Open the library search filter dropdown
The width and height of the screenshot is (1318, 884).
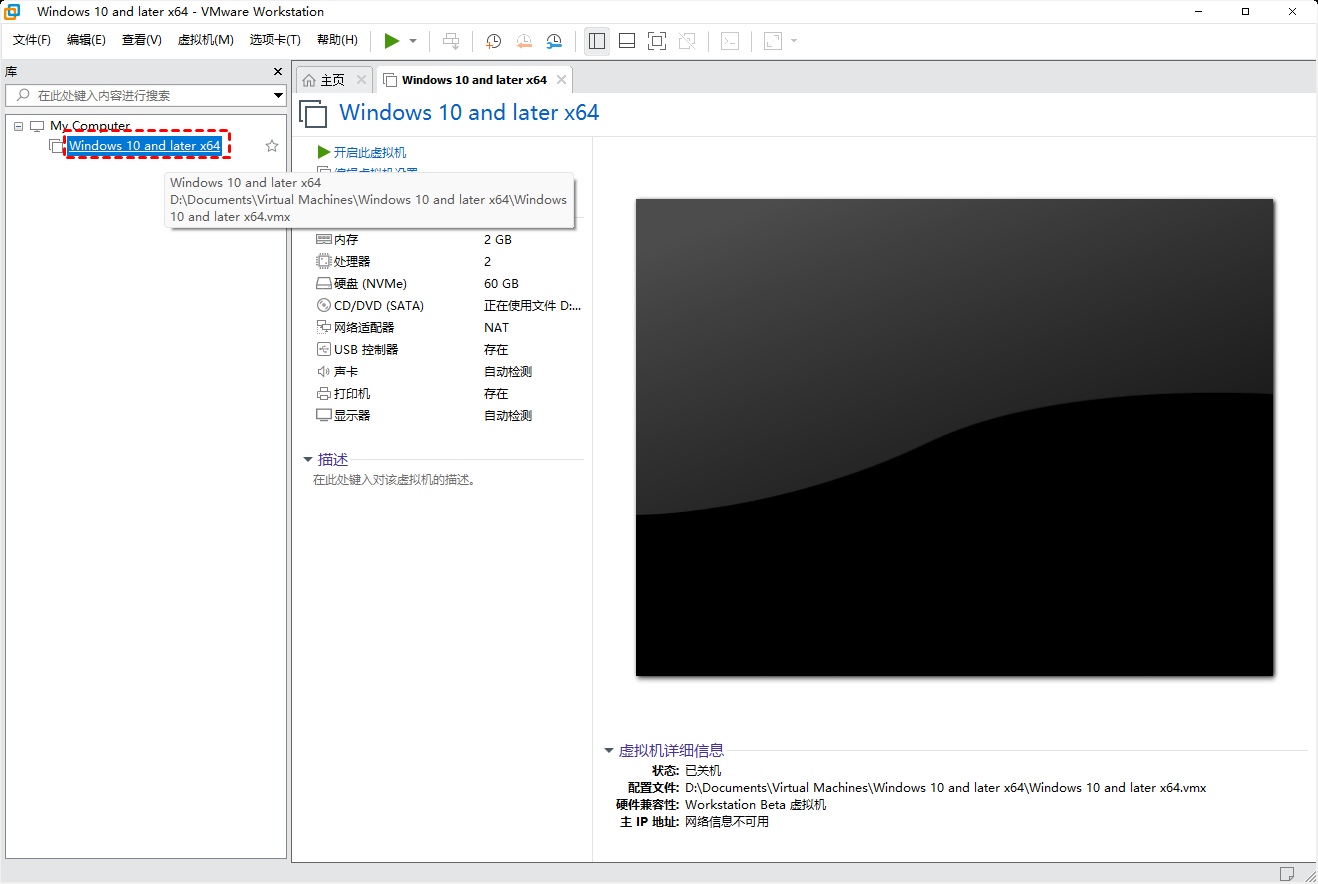[278, 96]
